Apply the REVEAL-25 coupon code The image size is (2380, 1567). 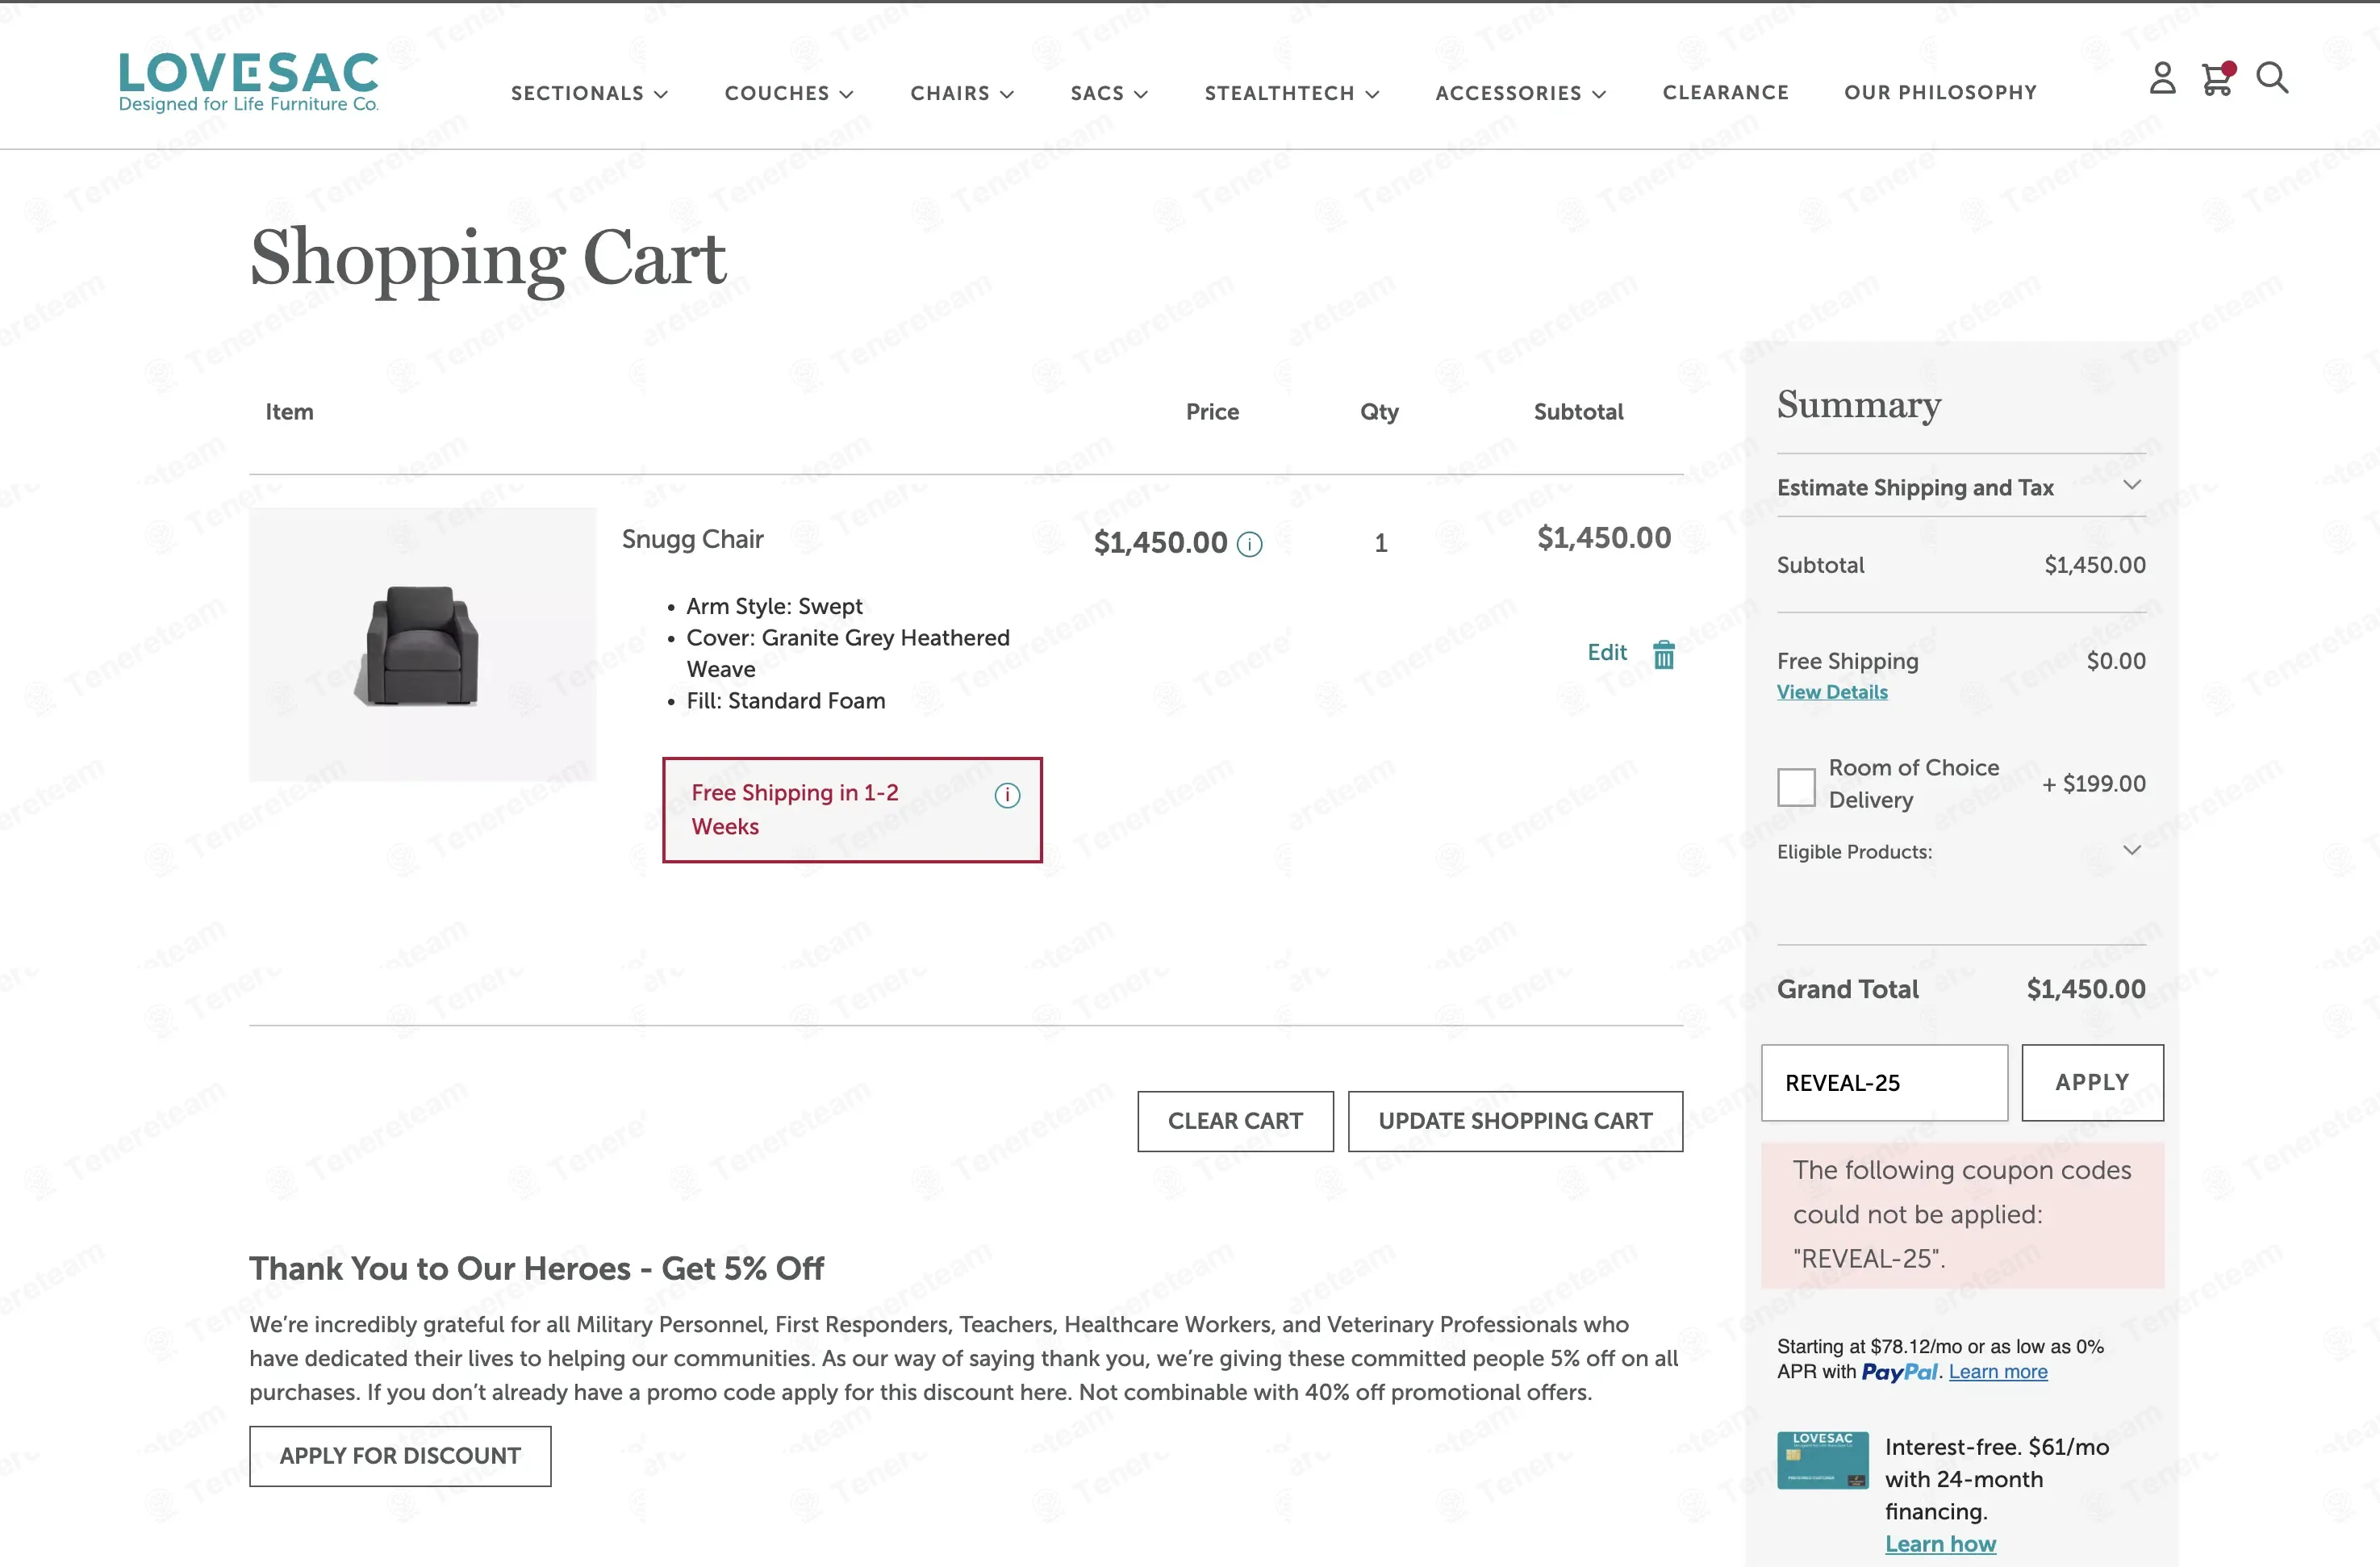tap(2092, 1082)
